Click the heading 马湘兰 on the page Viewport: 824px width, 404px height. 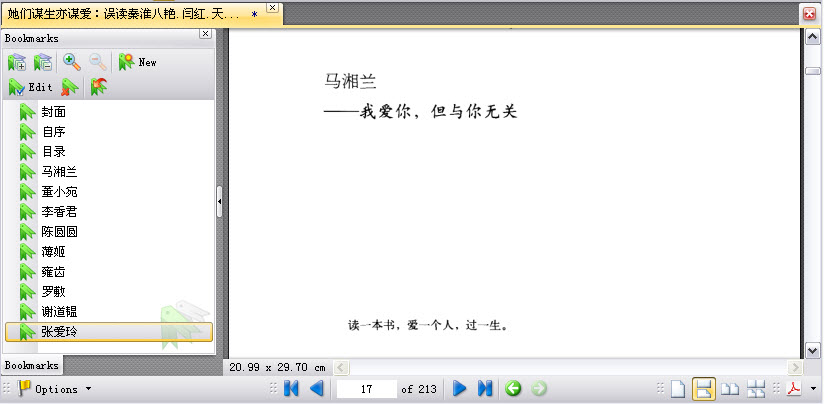(351, 81)
